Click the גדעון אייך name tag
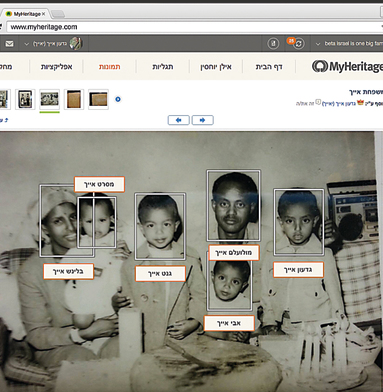 pyautogui.click(x=298, y=270)
